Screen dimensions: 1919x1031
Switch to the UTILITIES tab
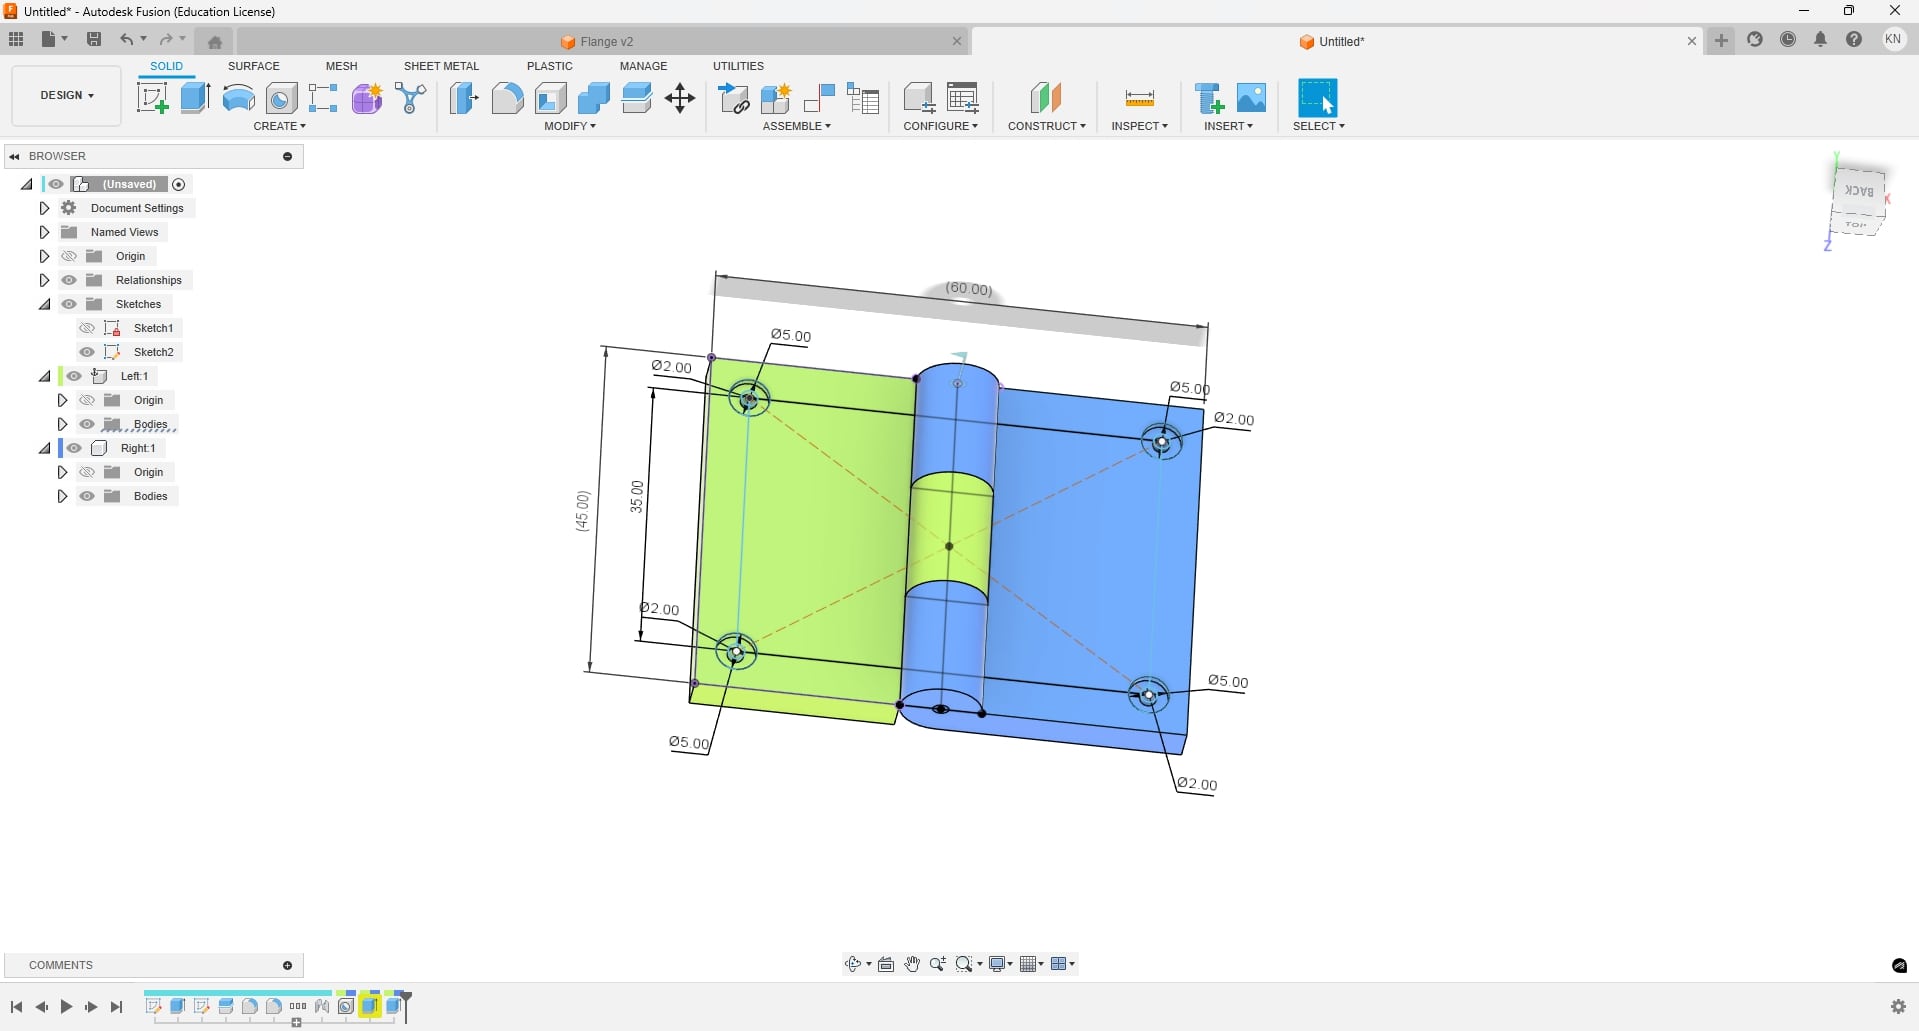(x=738, y=66)
